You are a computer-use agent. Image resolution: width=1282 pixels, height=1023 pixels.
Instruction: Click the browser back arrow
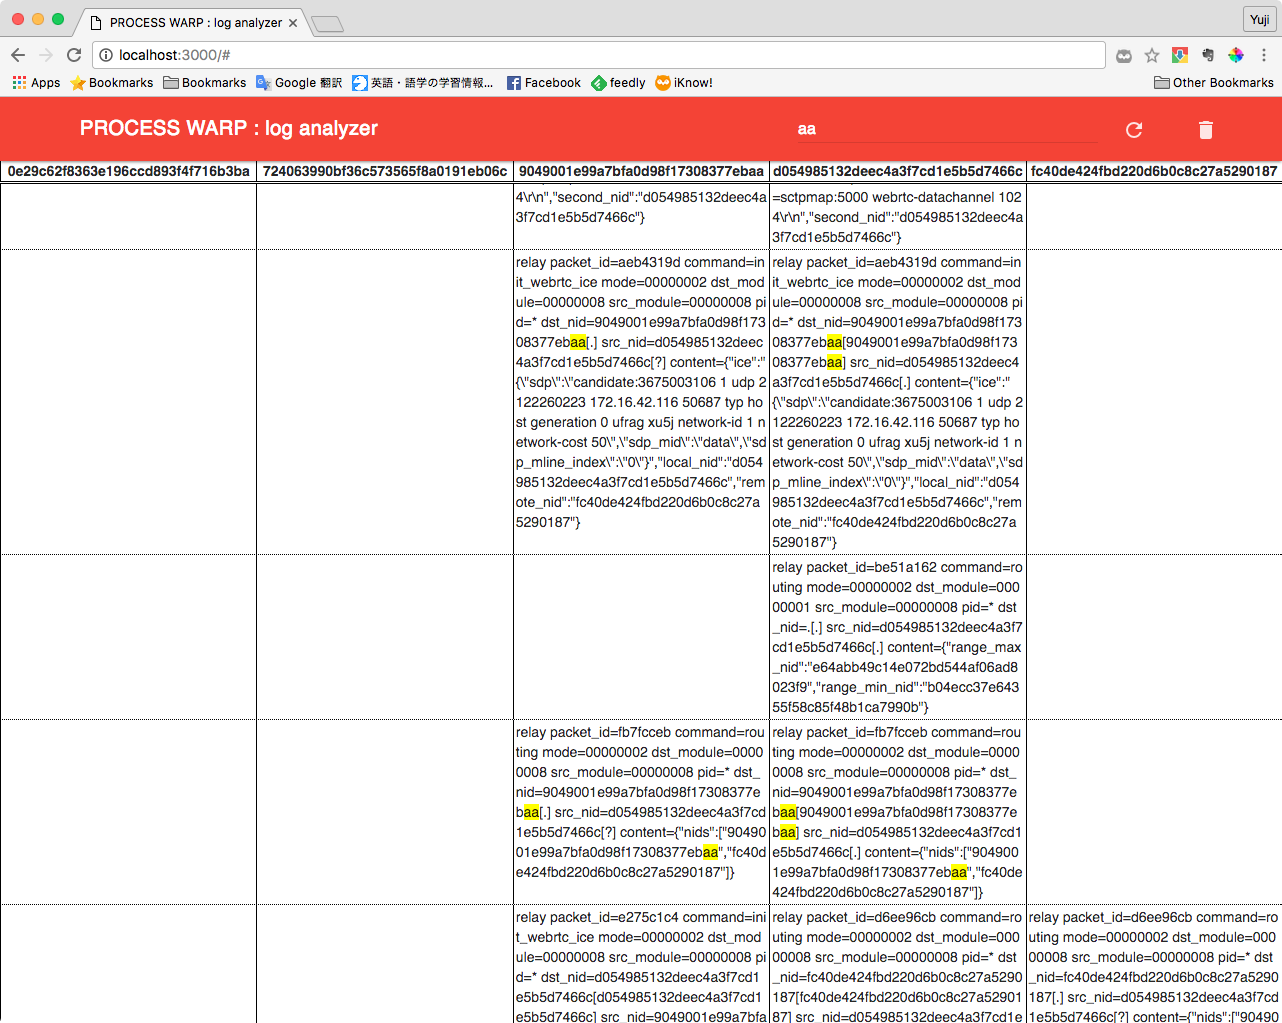pyautogui.click(x=18, y=55)
